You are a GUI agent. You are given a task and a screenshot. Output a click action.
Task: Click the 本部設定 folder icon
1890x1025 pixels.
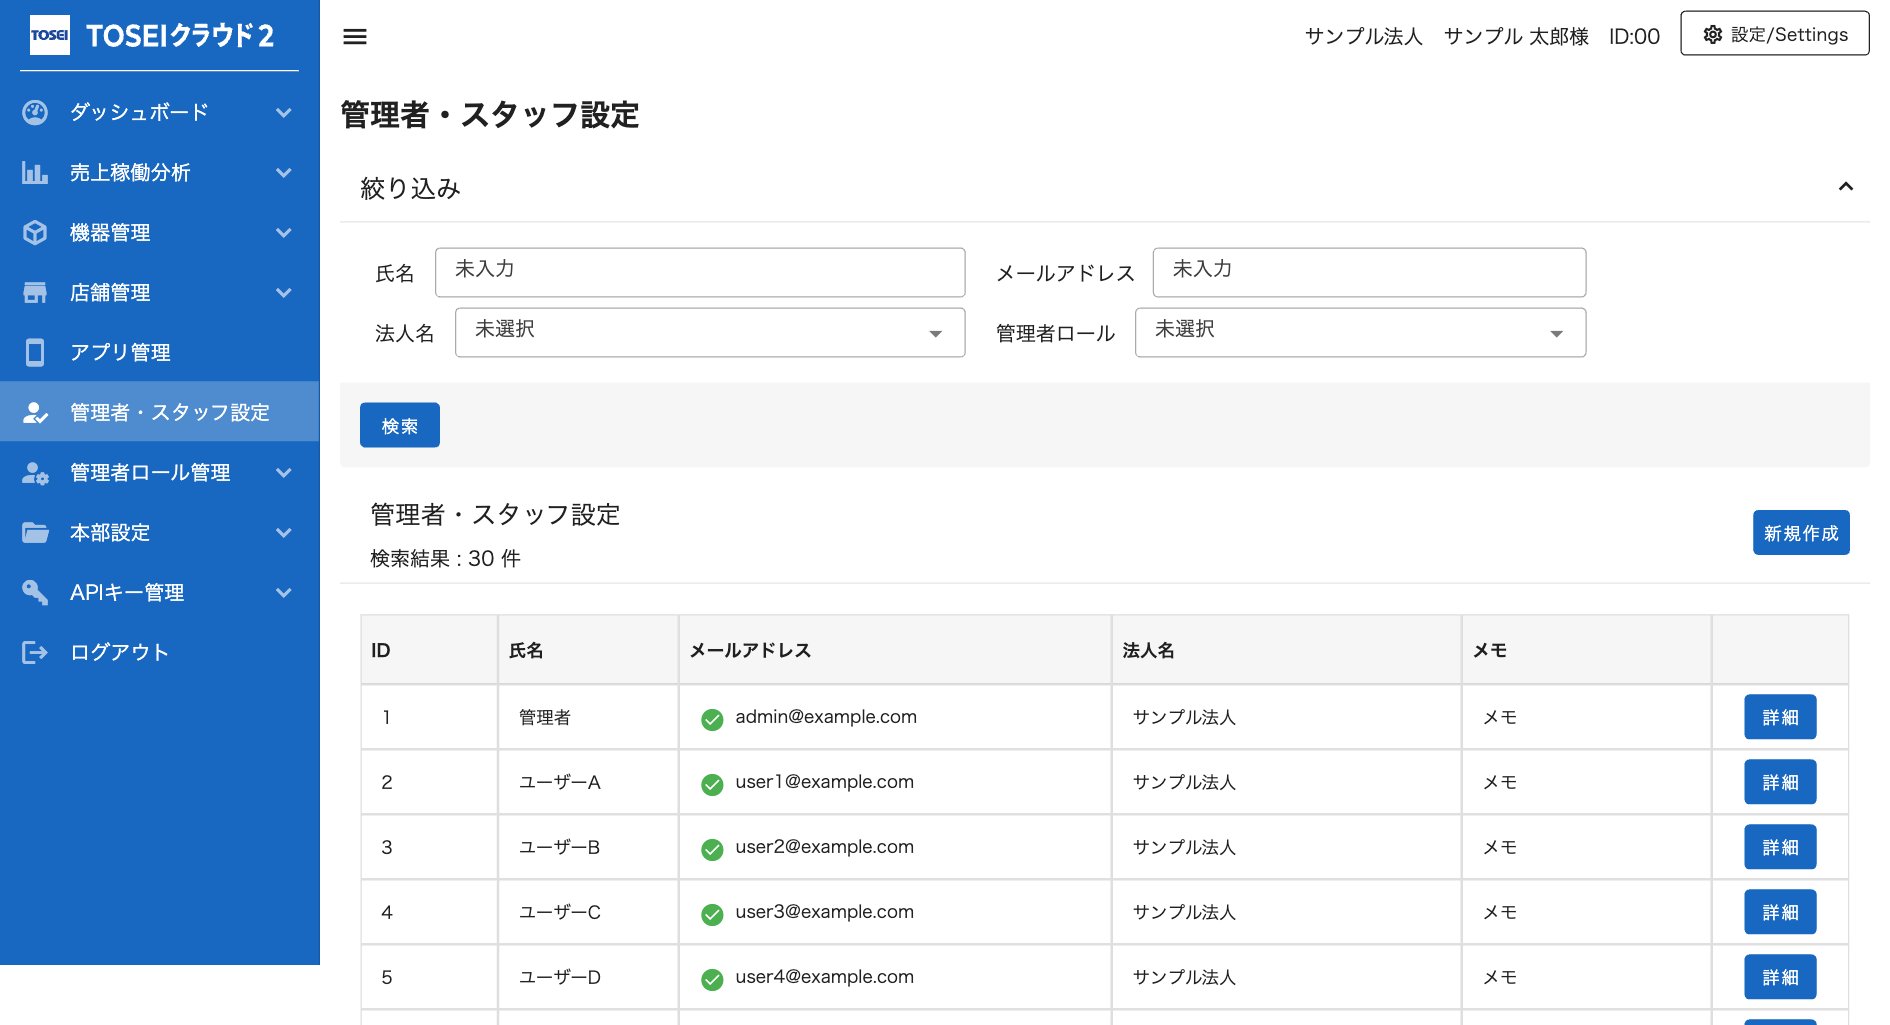(x=35, y=532)
